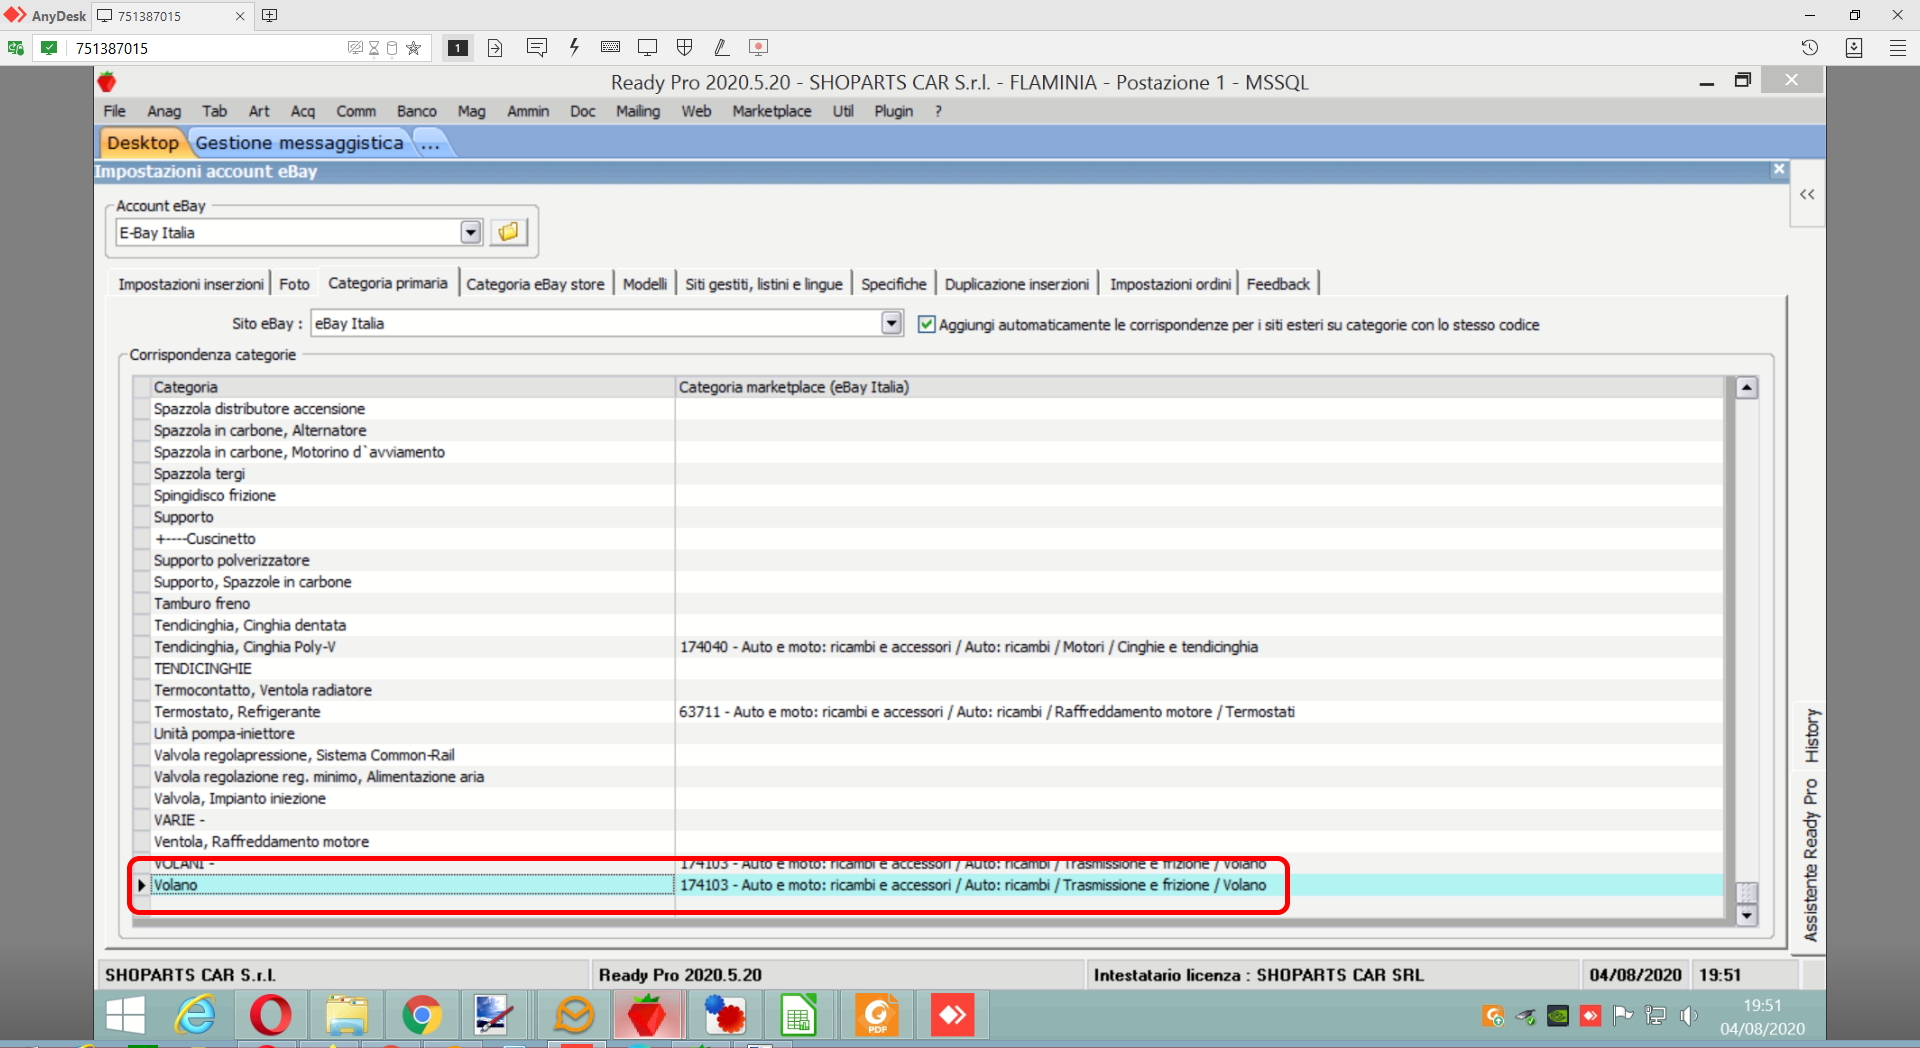Viewport: 1920px width, 1048px height.
Task: Open the Feedback tab
Action: [1278, 284]
